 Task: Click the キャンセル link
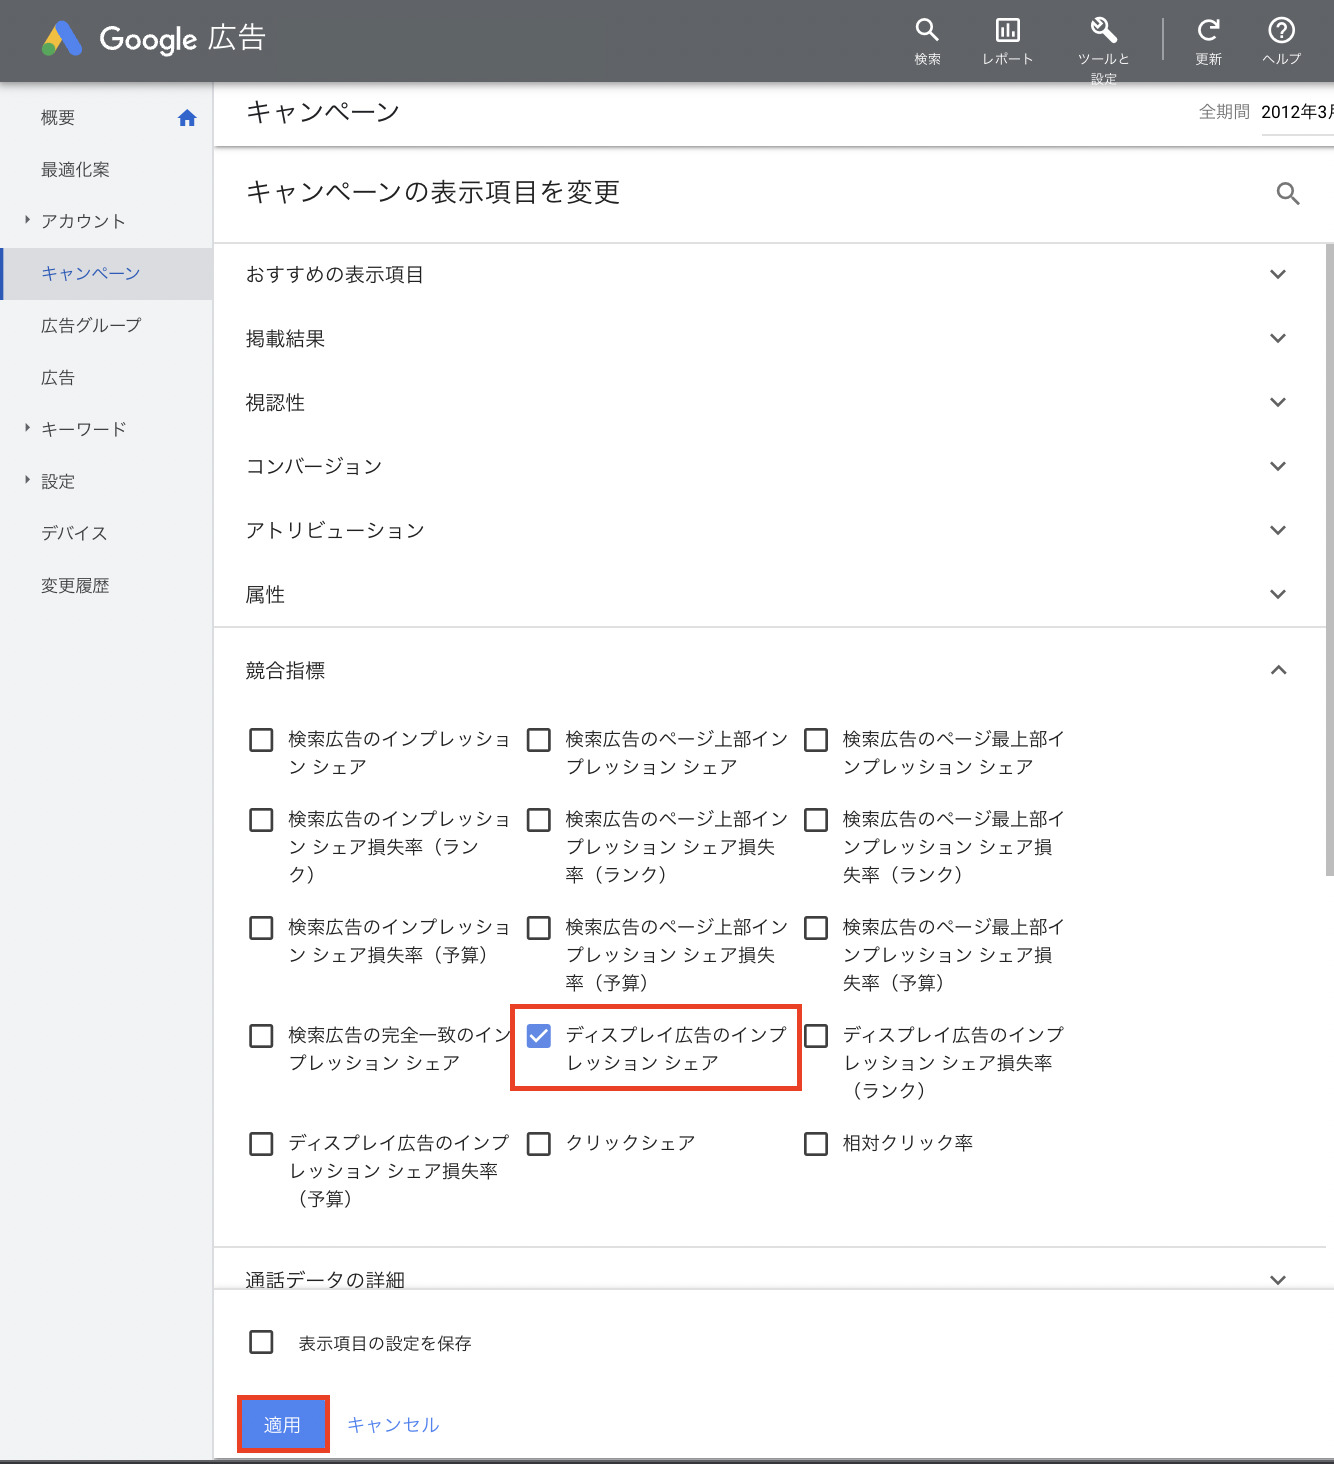coord(393,1425)
